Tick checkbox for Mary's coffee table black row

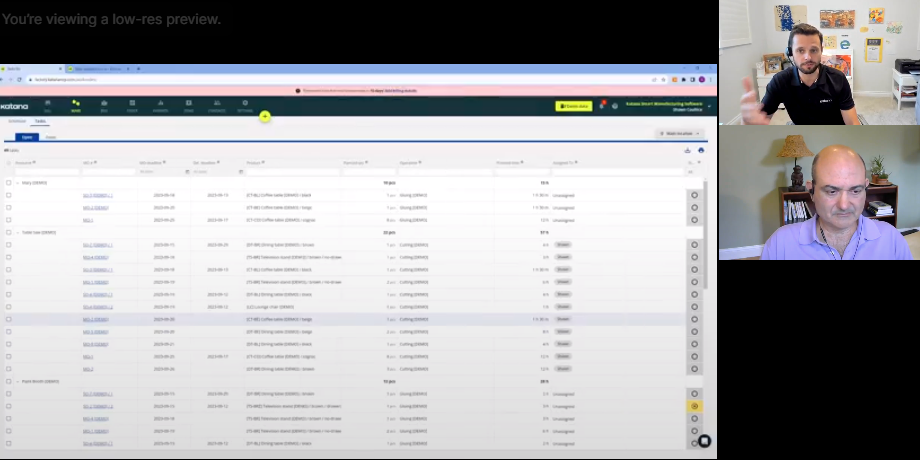pos(8,195)
